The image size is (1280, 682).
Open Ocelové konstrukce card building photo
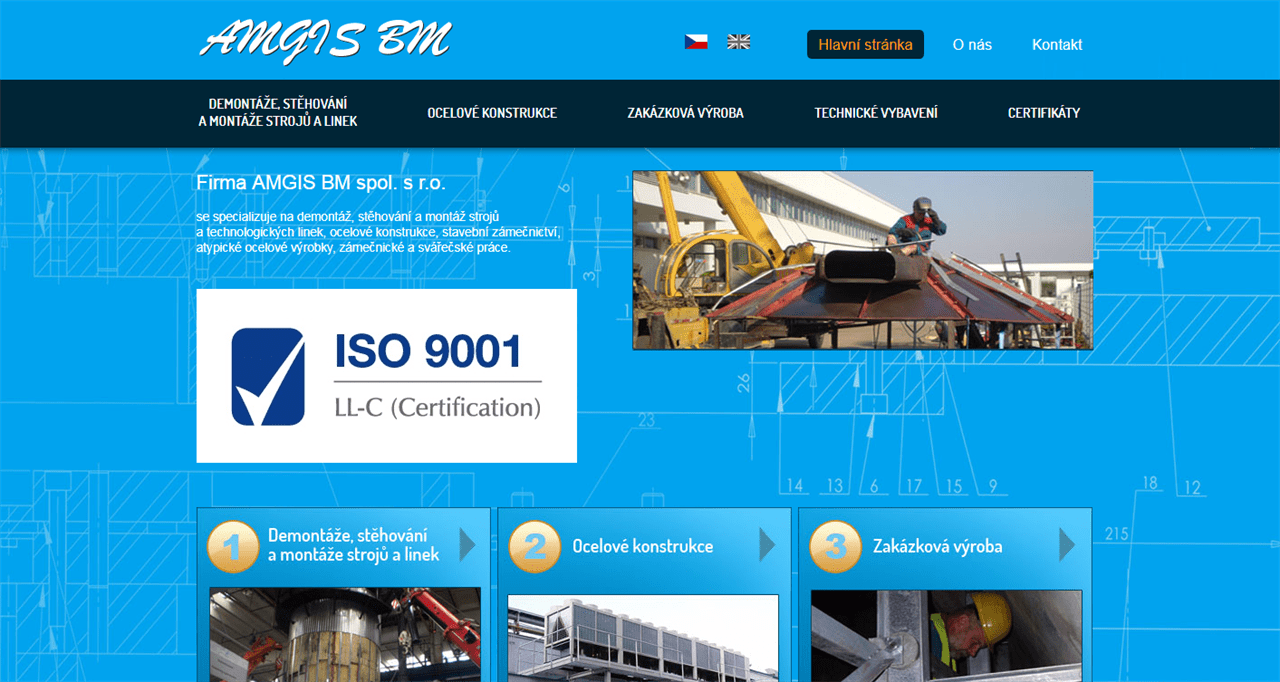643,638
